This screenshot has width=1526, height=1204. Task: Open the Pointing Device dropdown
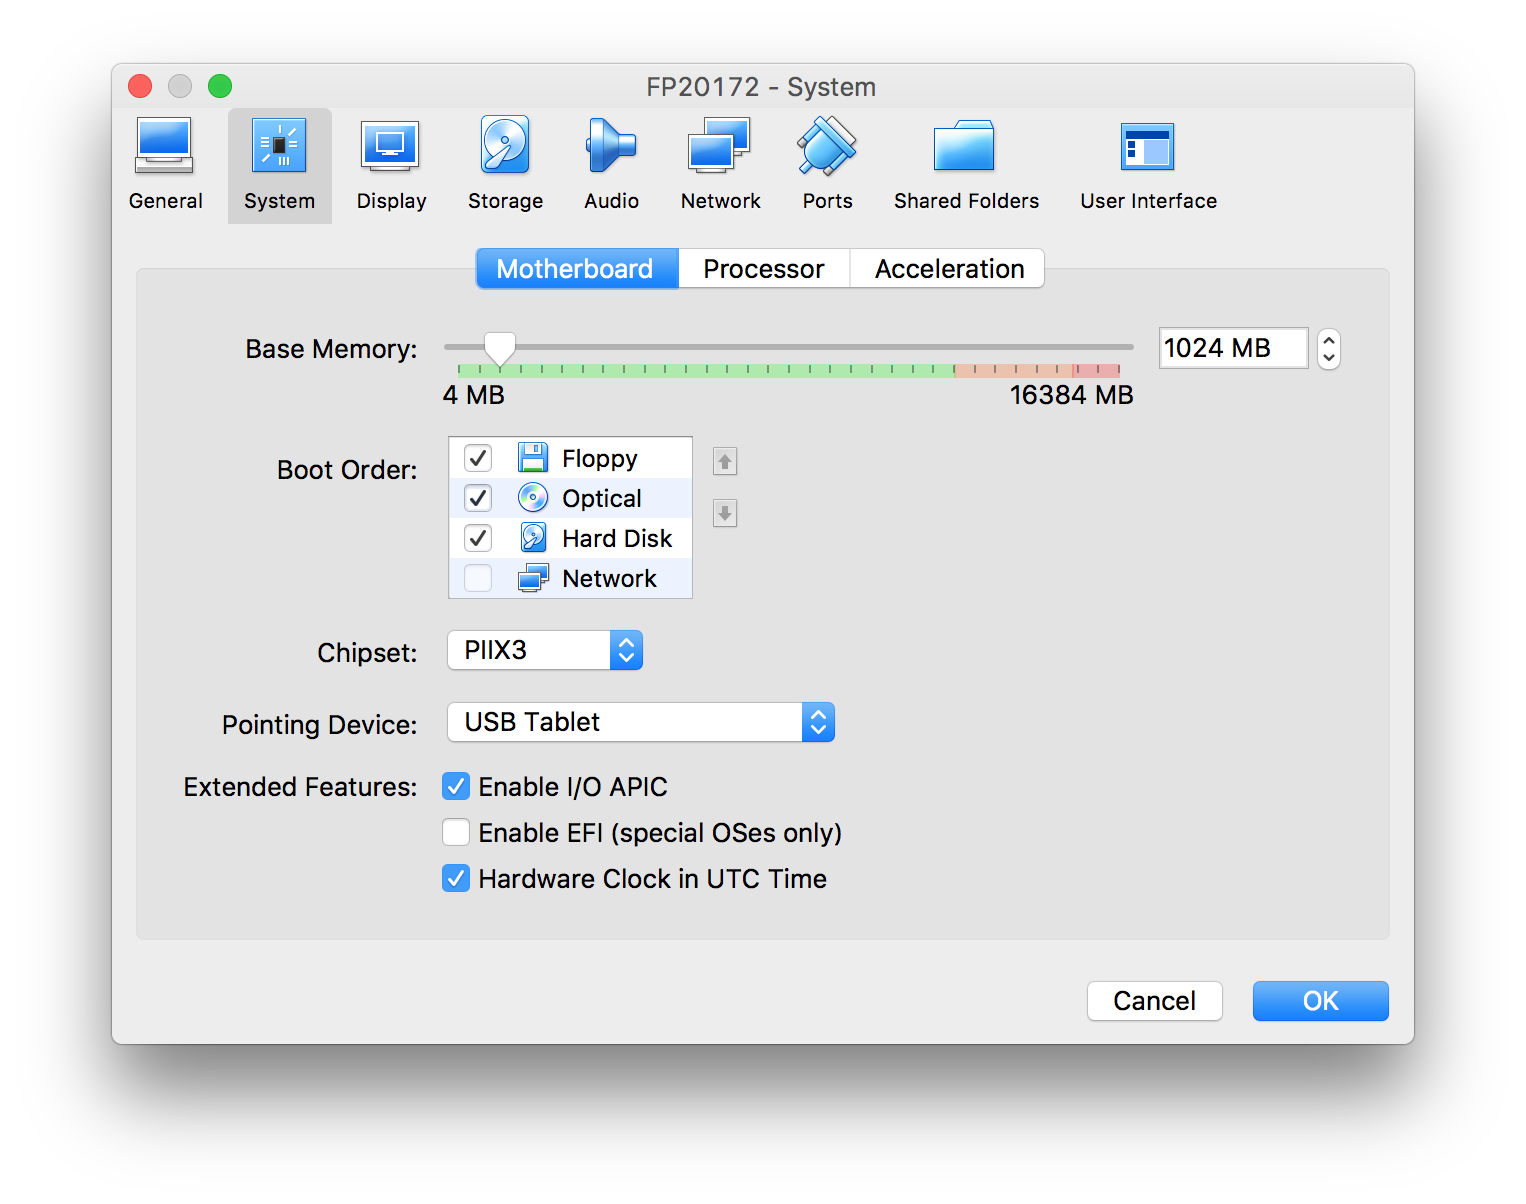(x=640, y=722)
